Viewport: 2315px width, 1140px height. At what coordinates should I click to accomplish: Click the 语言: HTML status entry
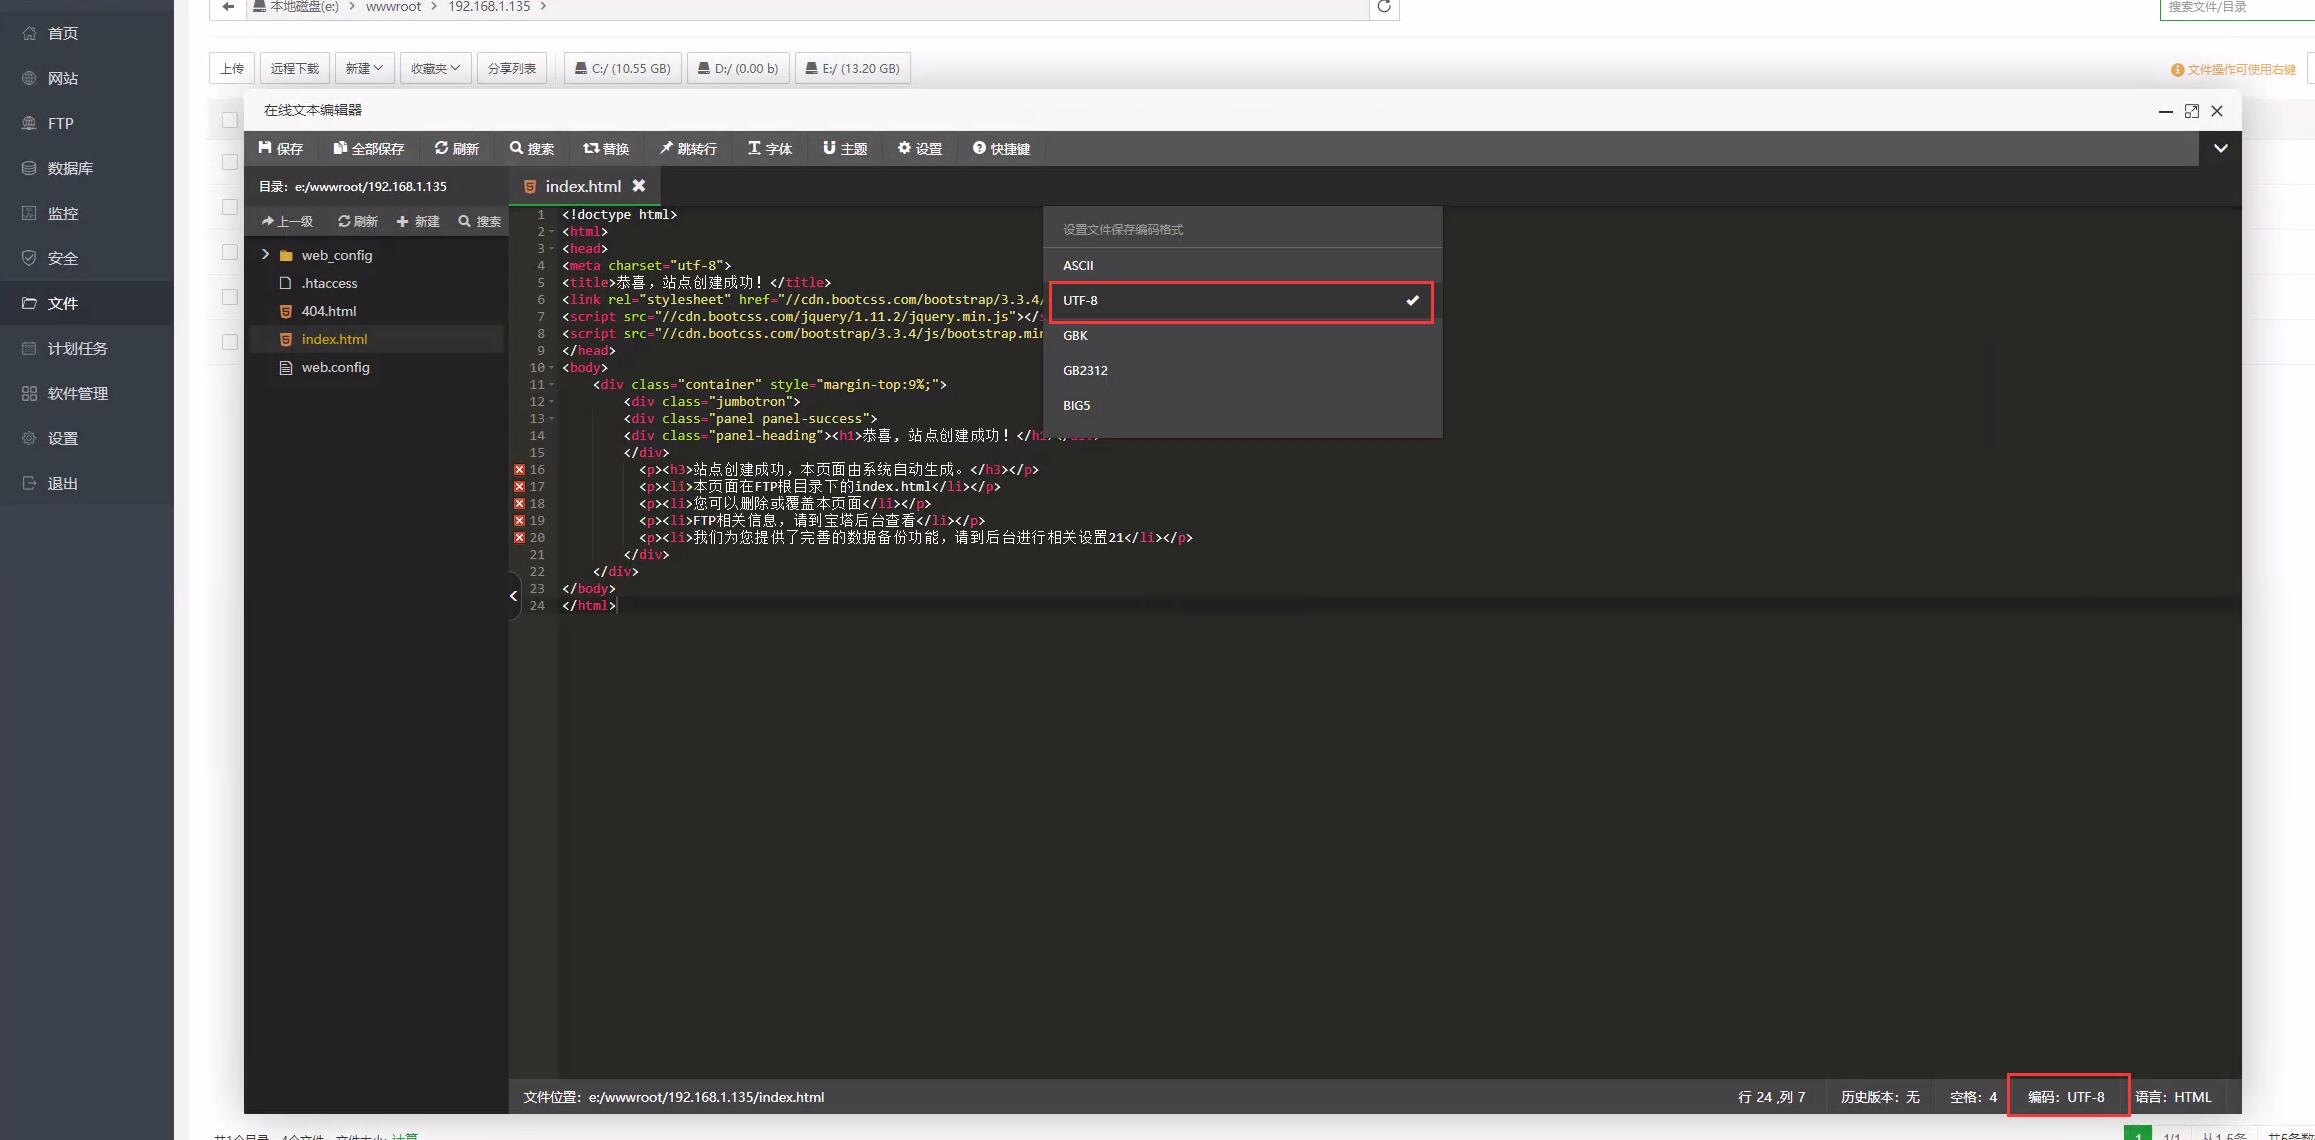pos(2173,1097)
